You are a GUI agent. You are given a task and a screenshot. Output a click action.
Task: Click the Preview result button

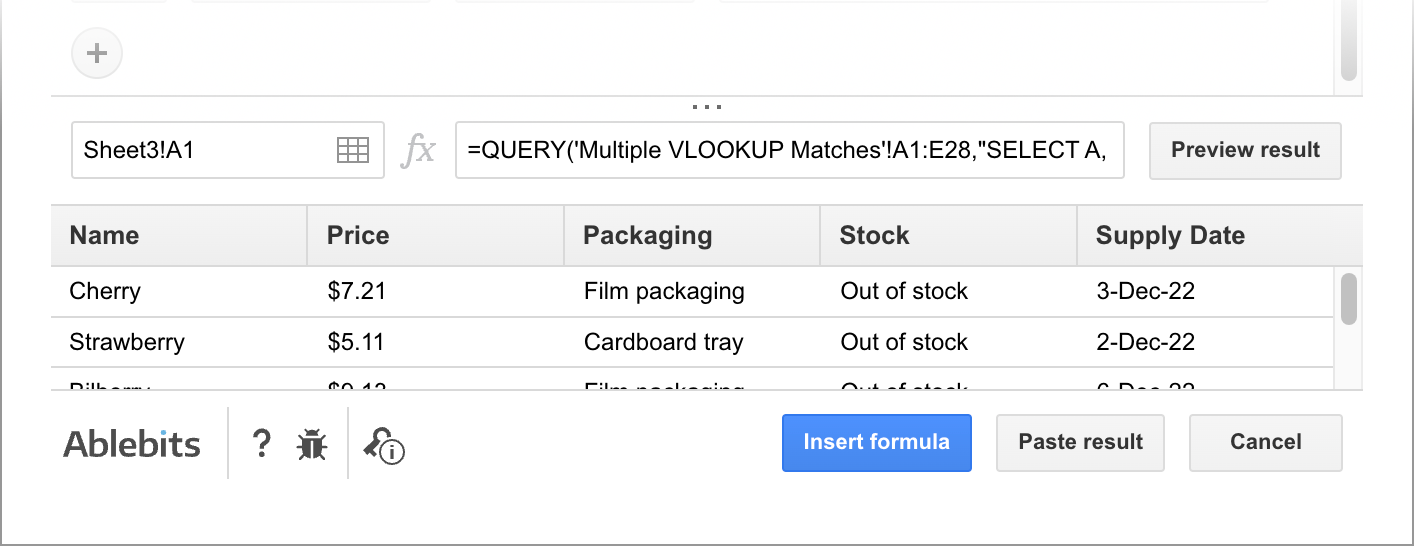click(x=1245, y=151)
